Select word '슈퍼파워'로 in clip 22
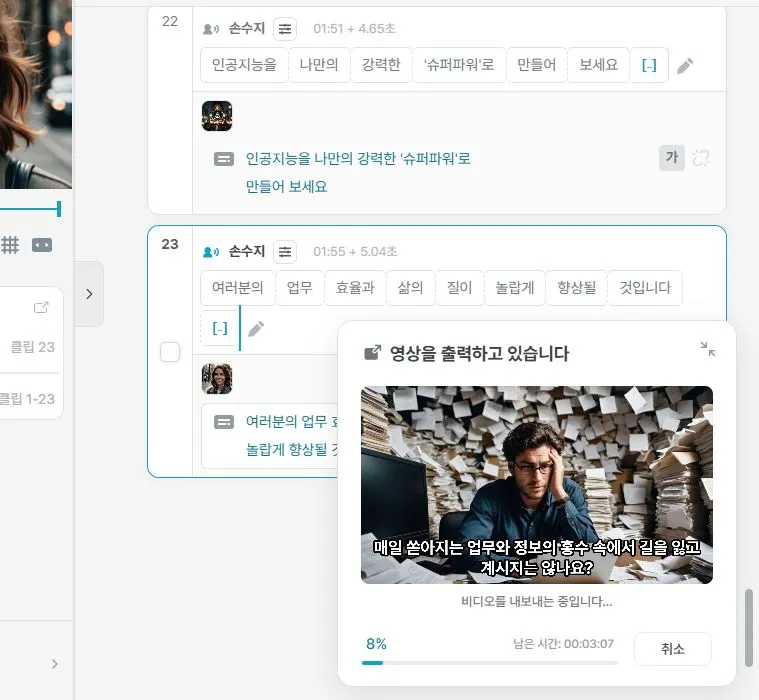 (x=459, y=65)
